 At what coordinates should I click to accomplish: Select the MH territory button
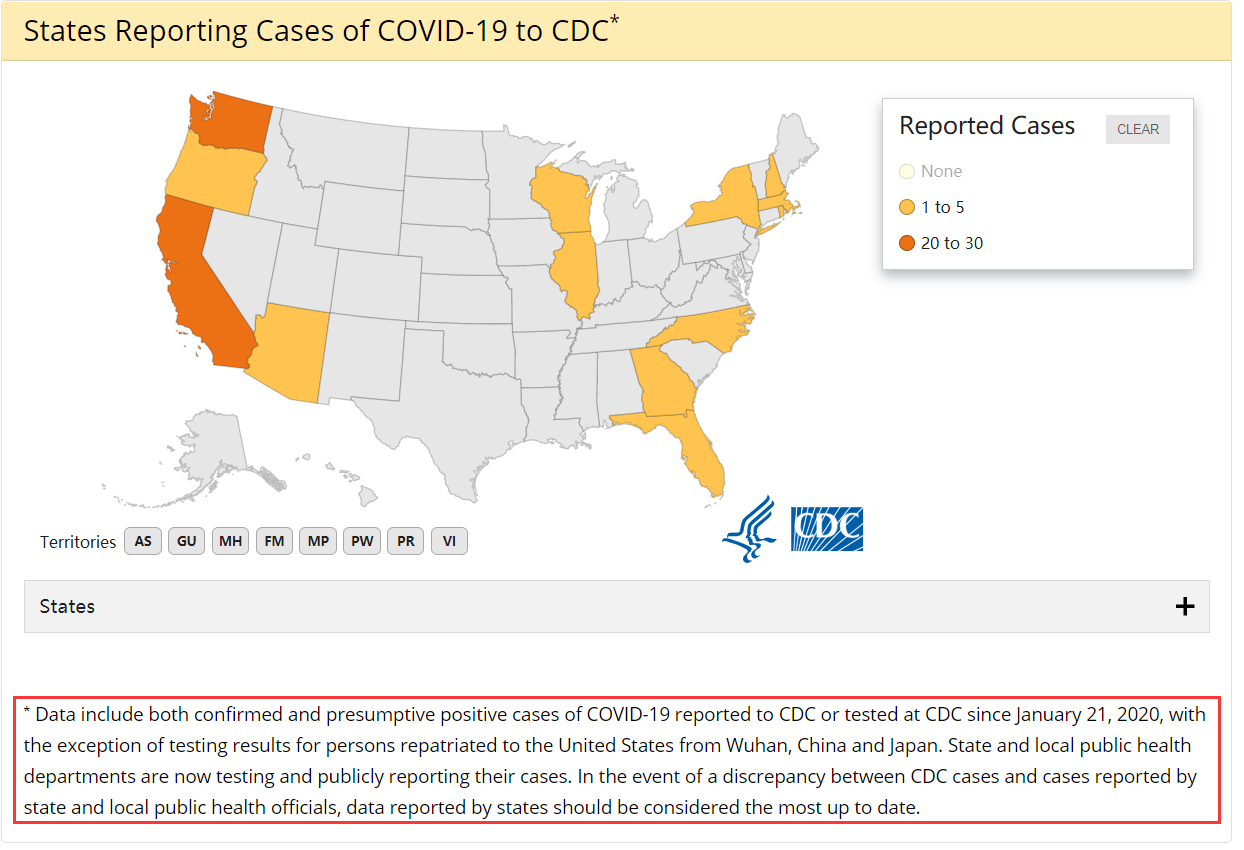pos(231,541)
